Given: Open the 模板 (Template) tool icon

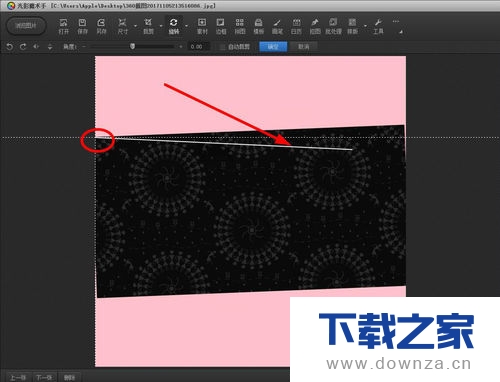Looking at the screenshot, I should point(258,26).
